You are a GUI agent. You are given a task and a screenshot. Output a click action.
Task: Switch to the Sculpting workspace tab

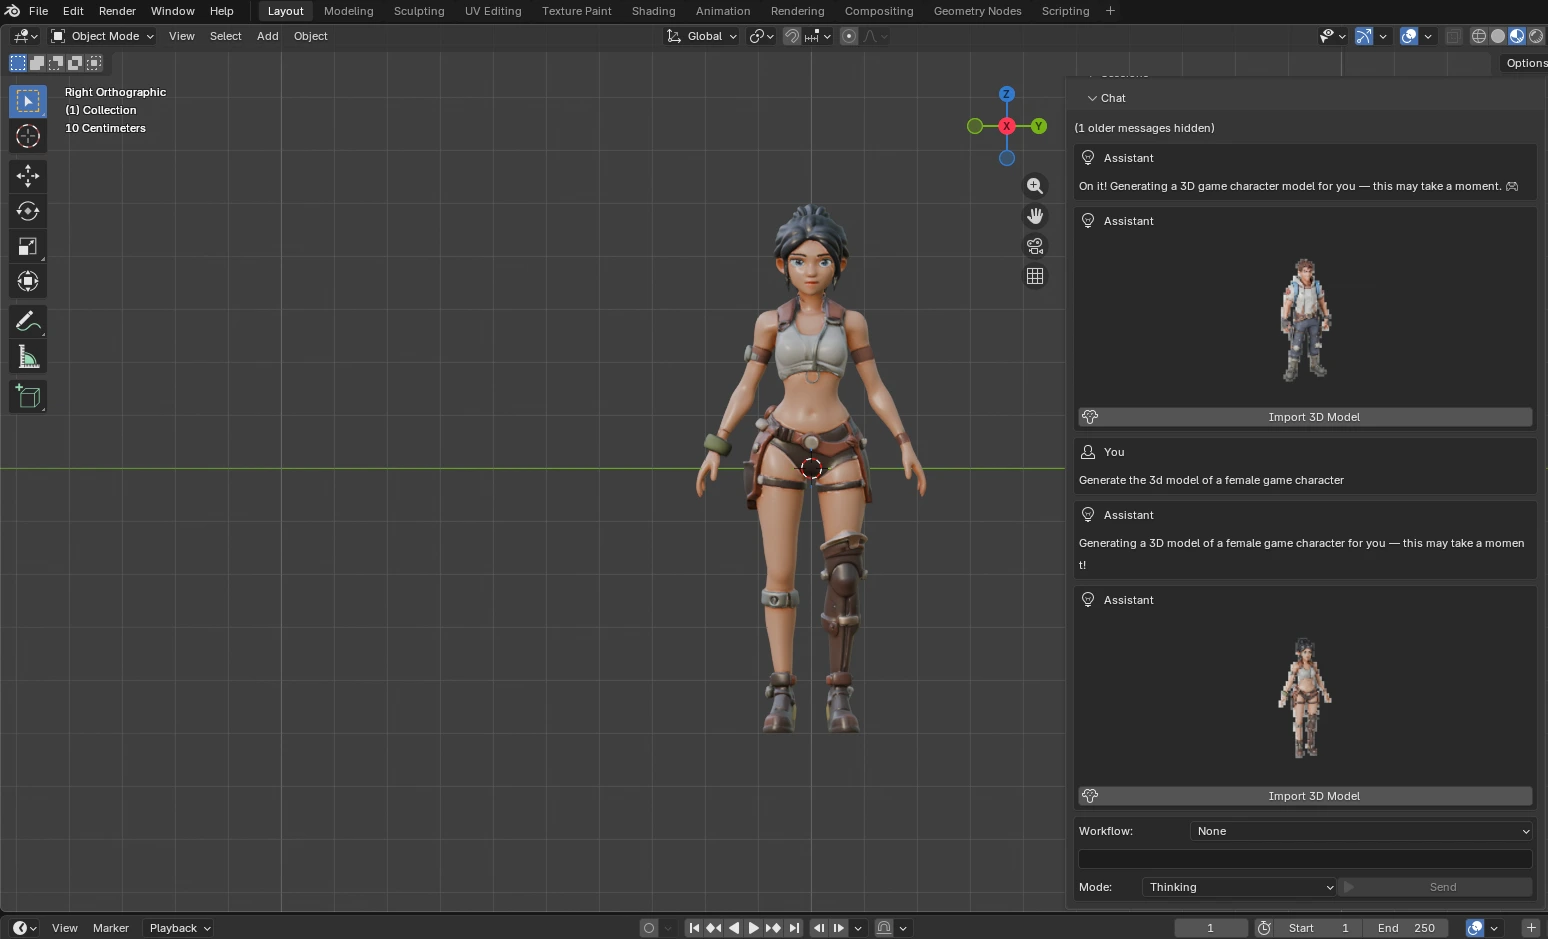tap(419, 11)
